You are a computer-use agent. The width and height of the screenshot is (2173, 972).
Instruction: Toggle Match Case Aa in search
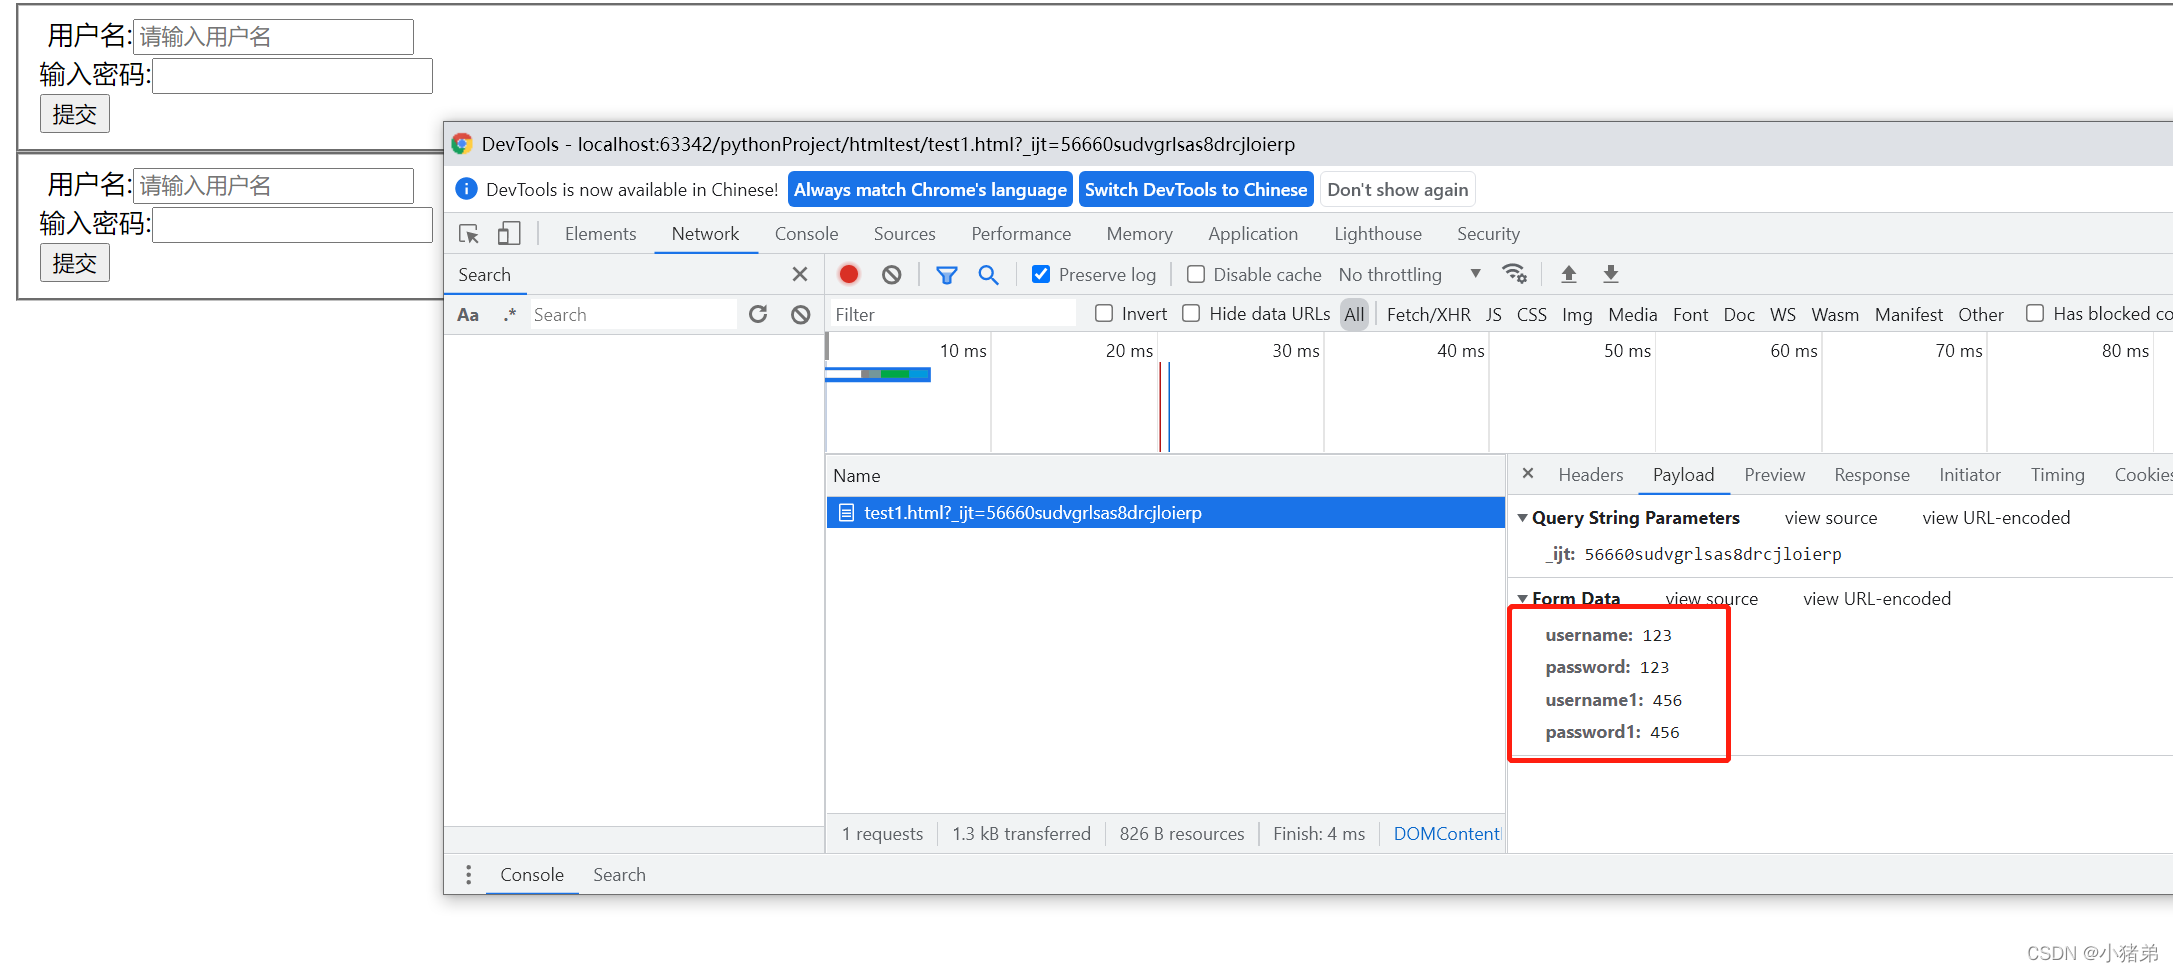click(x=468, y=315)
